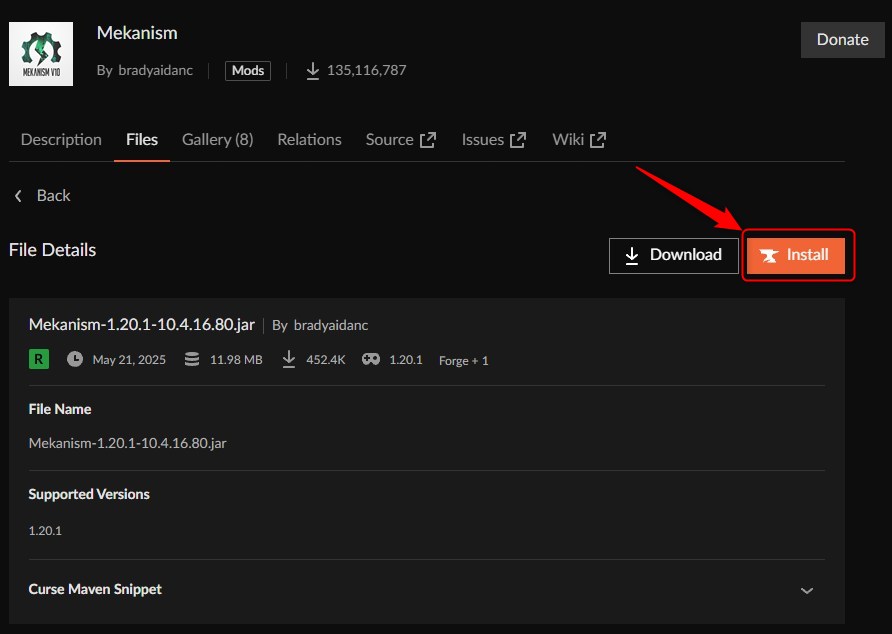Click the clock icon beside the upload date
Viewport: 892px width, 634px height.
(75, 359)
